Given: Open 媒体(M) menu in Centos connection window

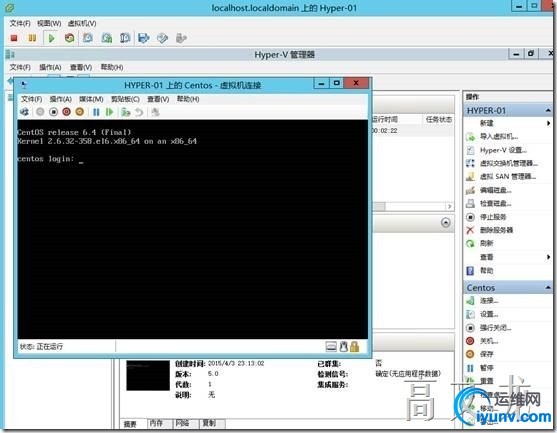Looking at the screenshot, I should coord(91,99).
